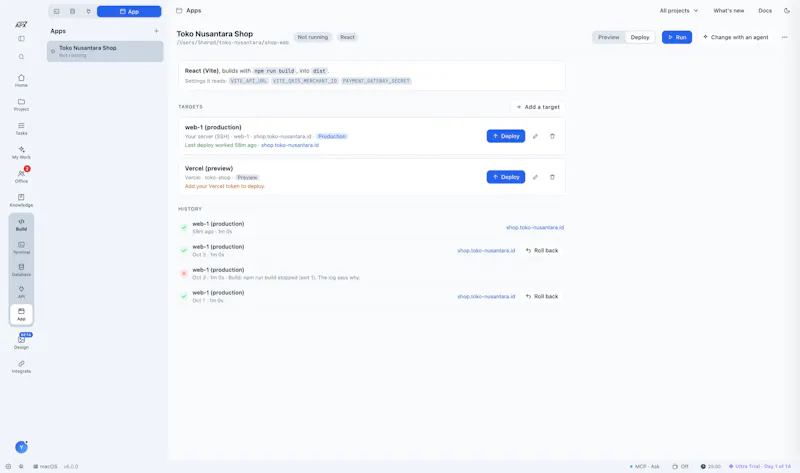Add new app with plus icon

click(156, 31)
